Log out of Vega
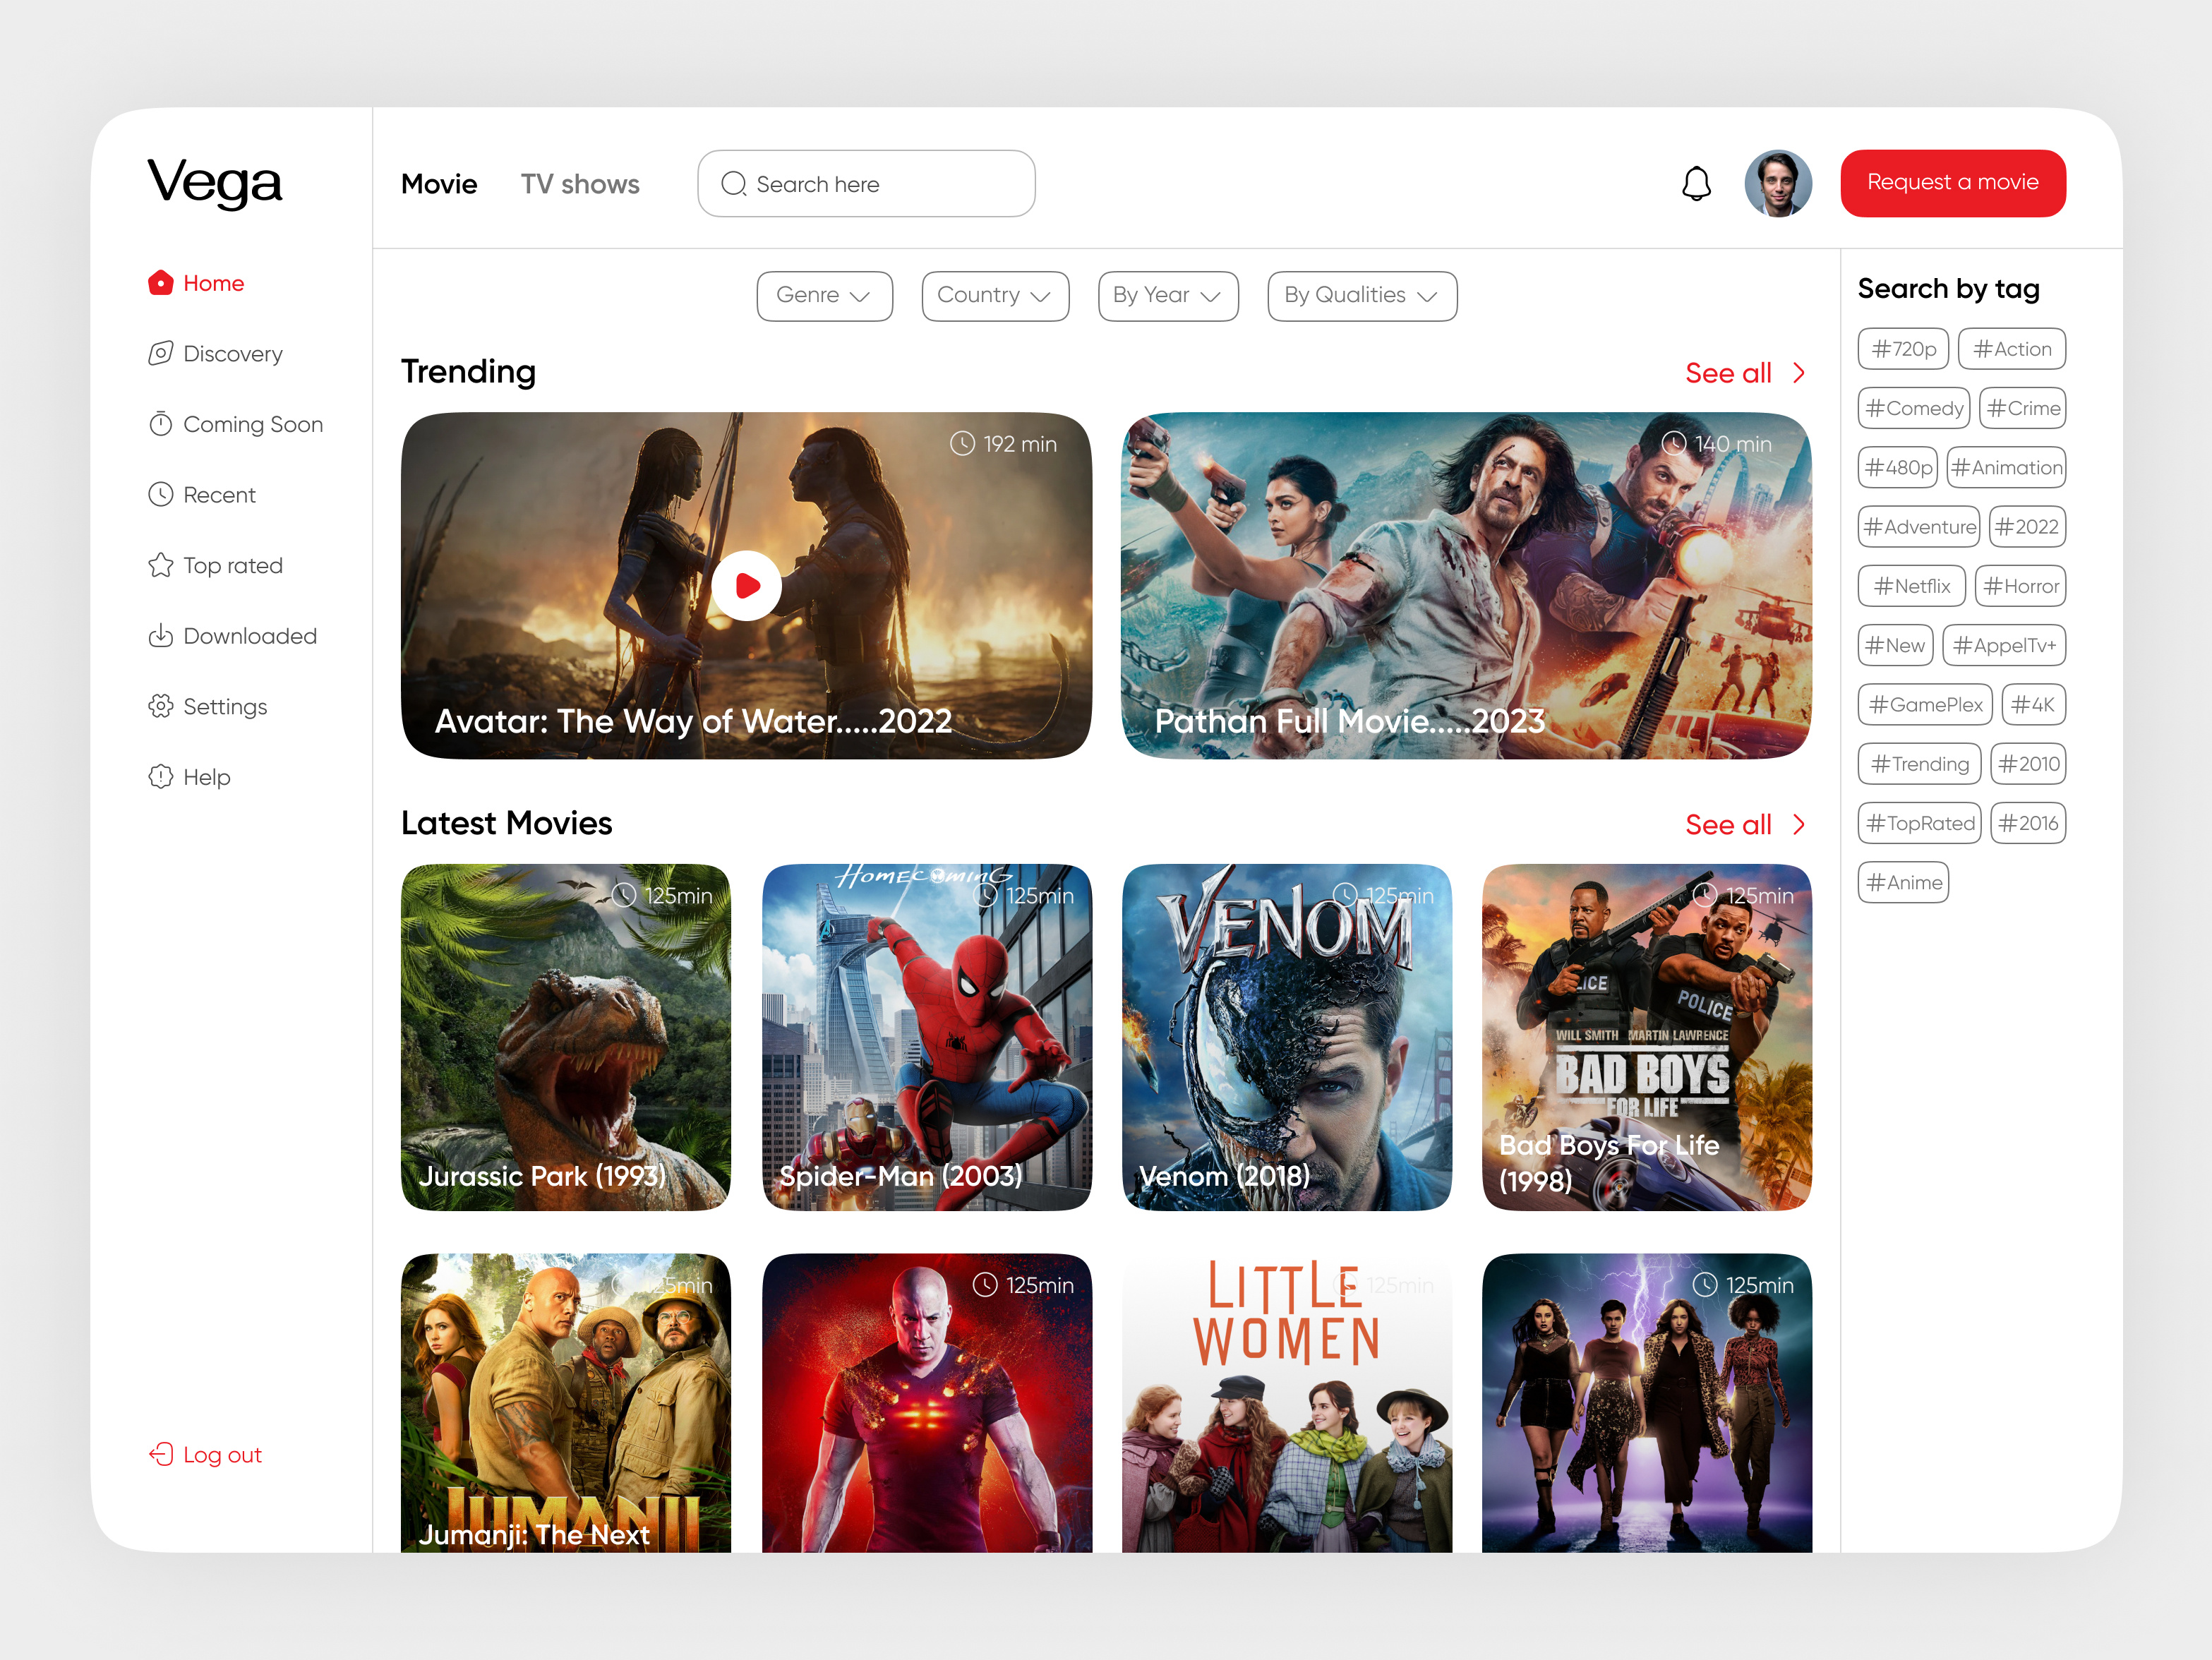Viewport: 2212px width, 1660px height. pos(205,1455)
